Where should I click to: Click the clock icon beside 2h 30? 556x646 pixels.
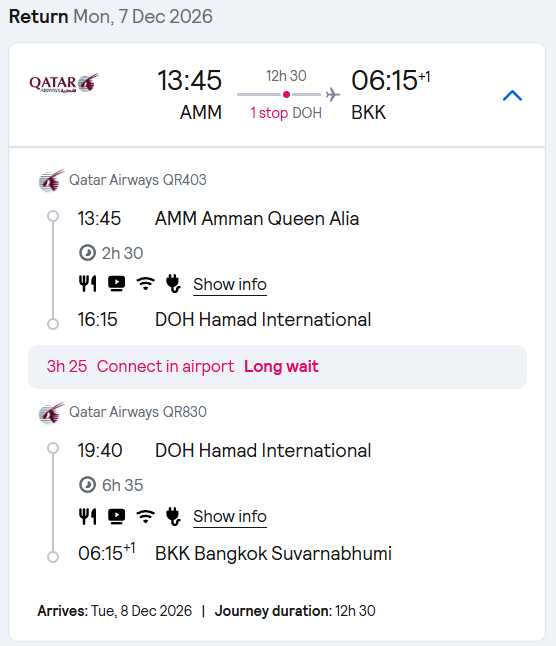coord(87,253)
